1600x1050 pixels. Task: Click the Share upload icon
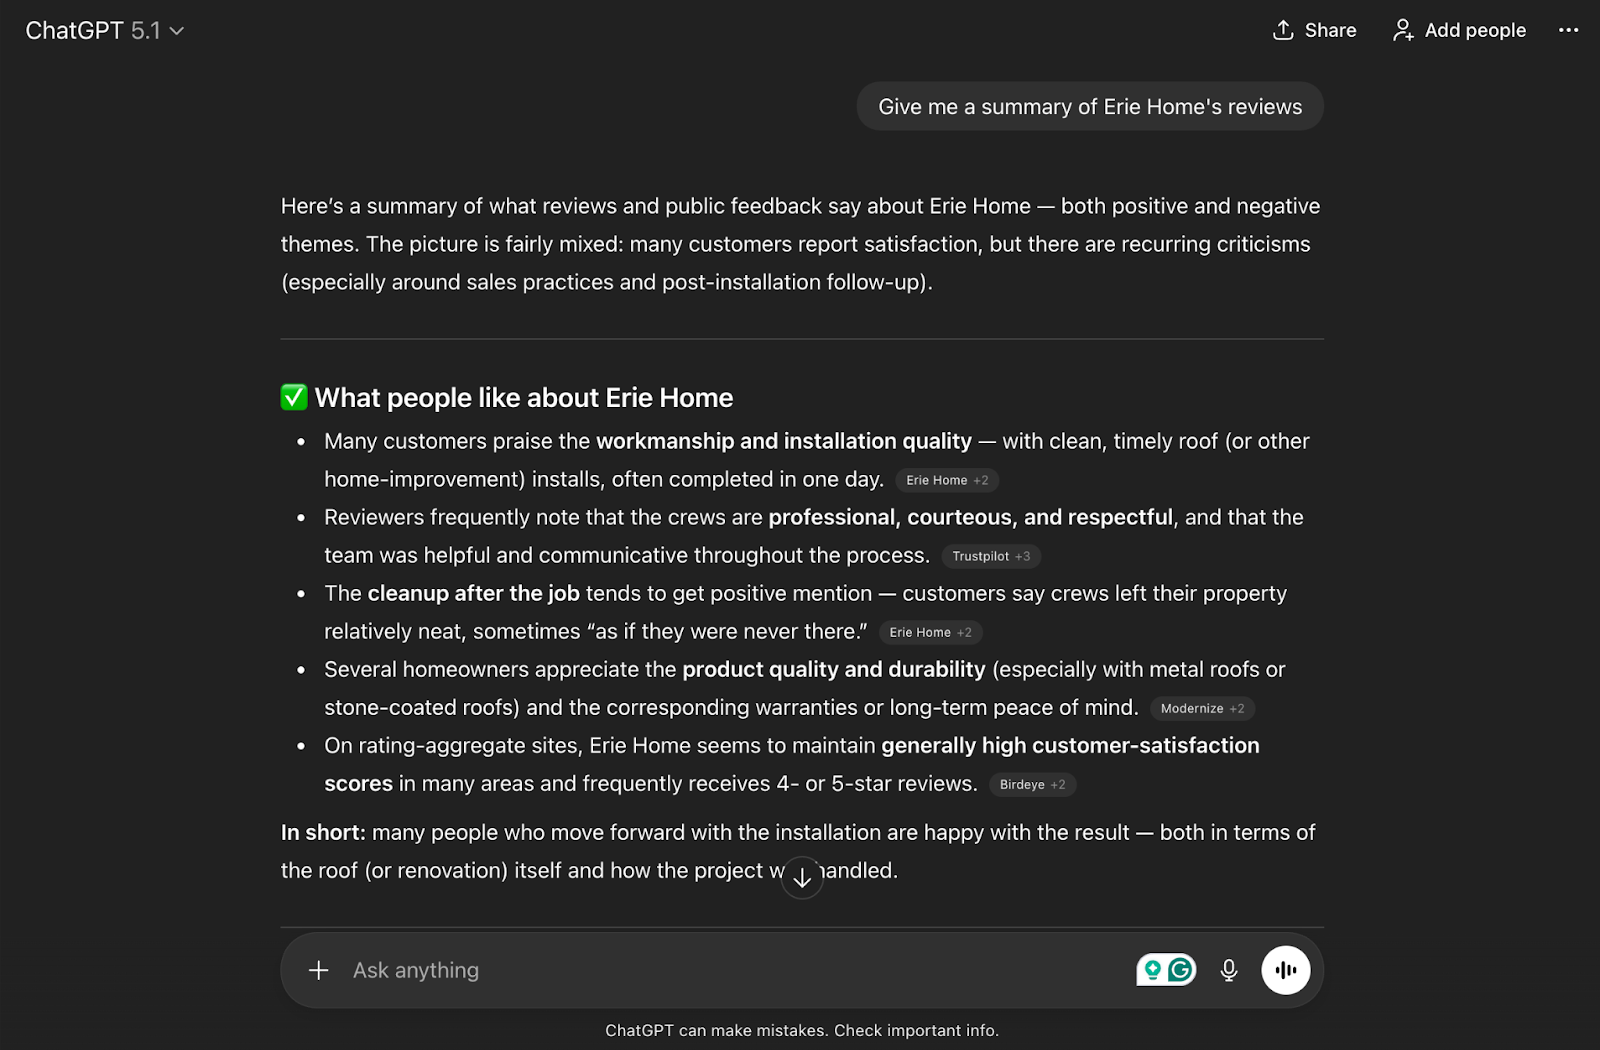pos(1283,30)
